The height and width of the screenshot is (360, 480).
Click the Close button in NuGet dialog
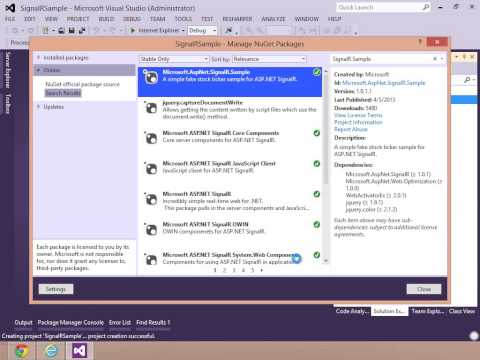click(x=424, y=289)
